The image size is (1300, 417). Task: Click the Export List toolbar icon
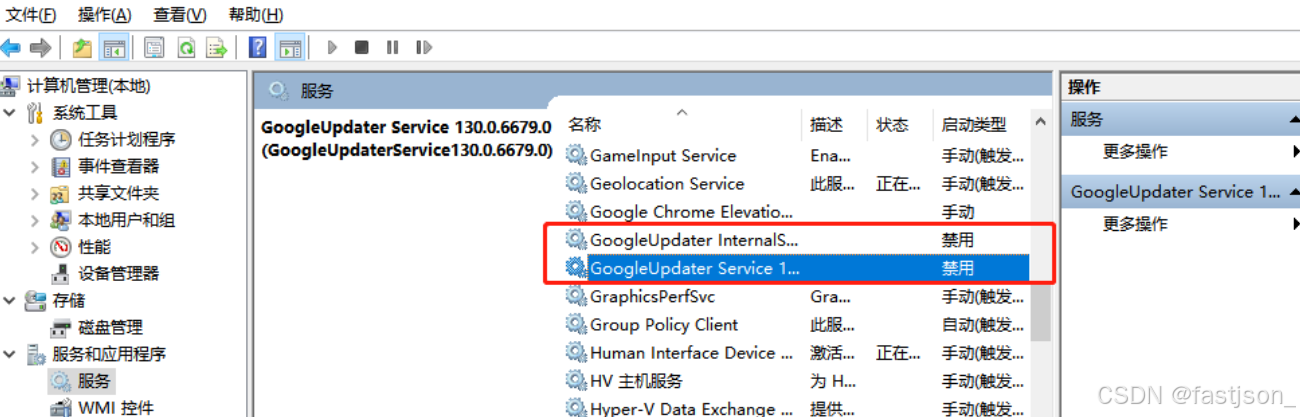[216, 47]
